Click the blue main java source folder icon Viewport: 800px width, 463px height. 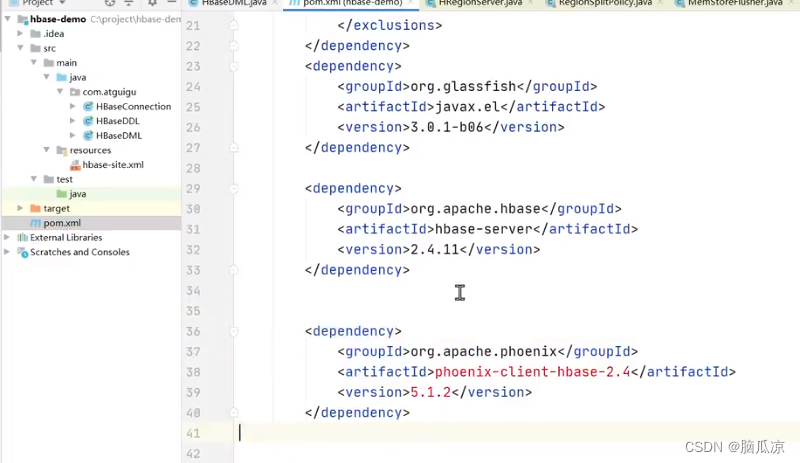[62, 78]
